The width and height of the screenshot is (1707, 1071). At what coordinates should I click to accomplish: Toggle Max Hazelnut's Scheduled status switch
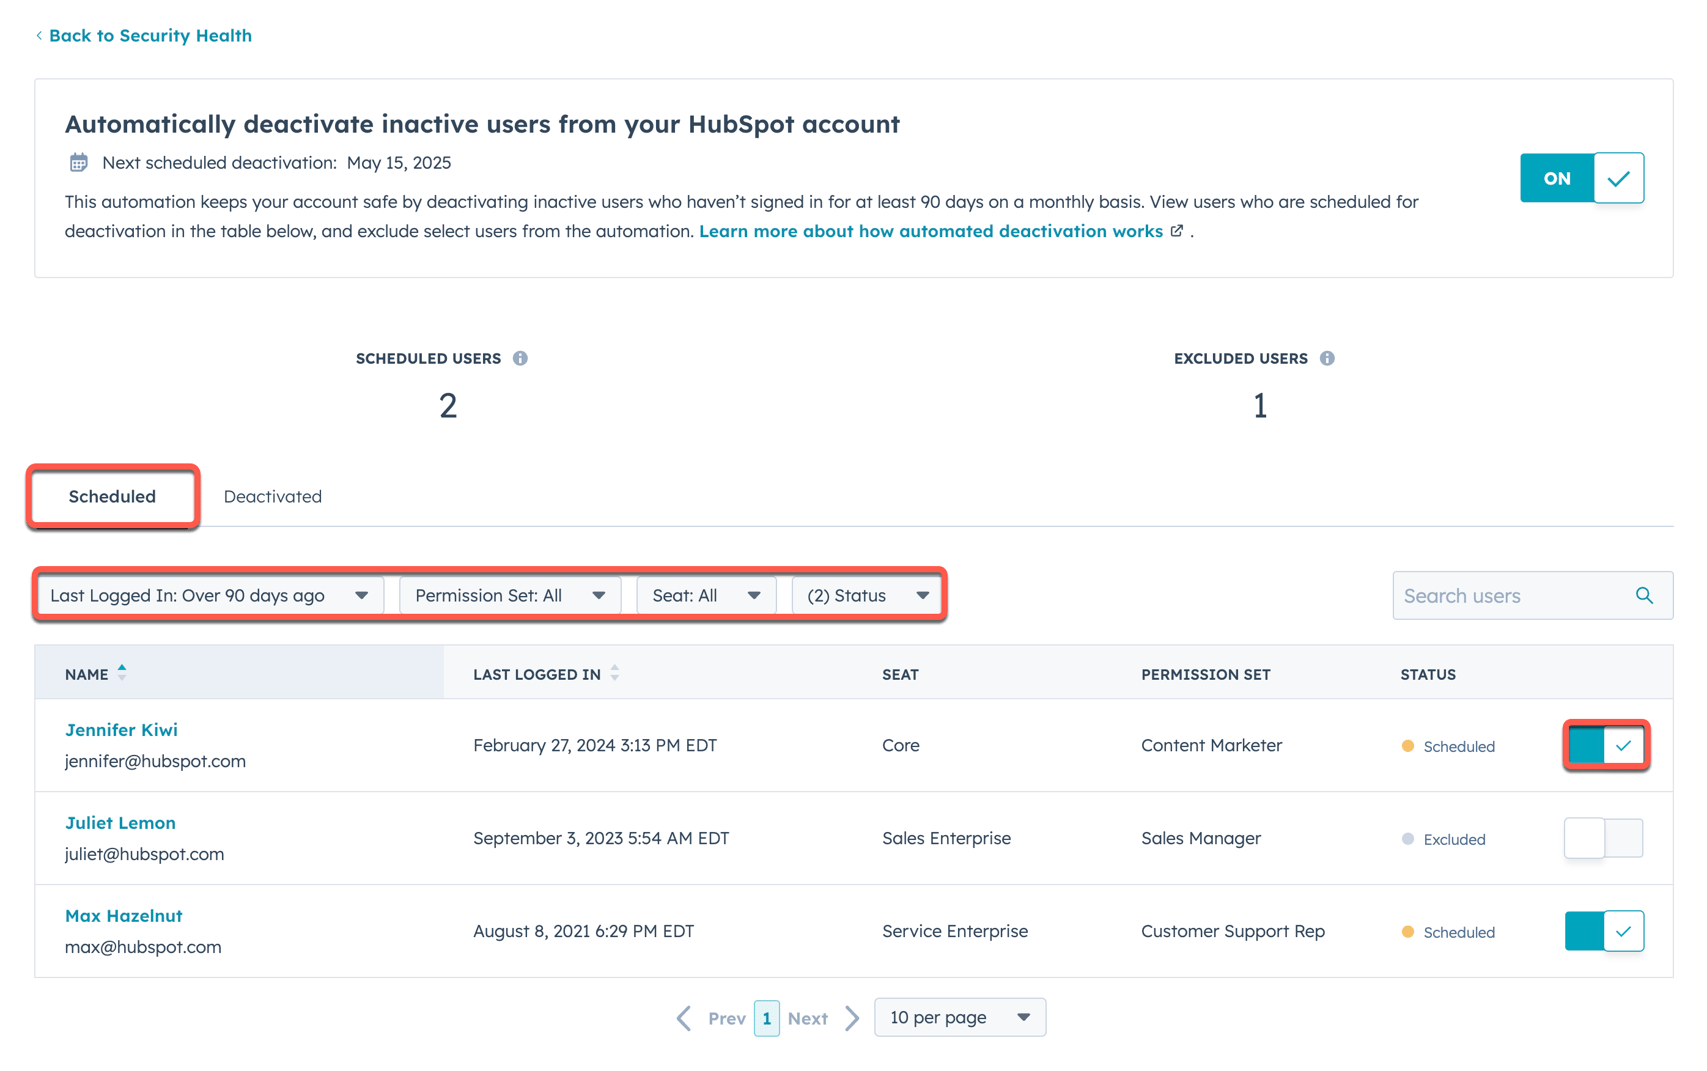(x=1603, y=931)
